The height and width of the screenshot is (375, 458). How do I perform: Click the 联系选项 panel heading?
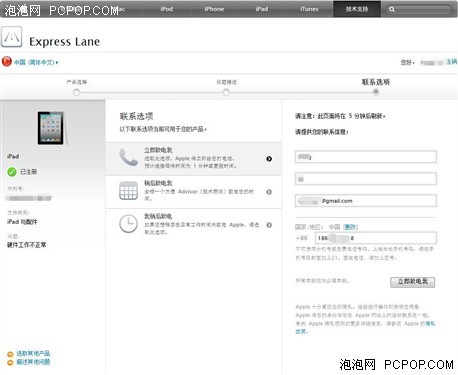point(136,116)
